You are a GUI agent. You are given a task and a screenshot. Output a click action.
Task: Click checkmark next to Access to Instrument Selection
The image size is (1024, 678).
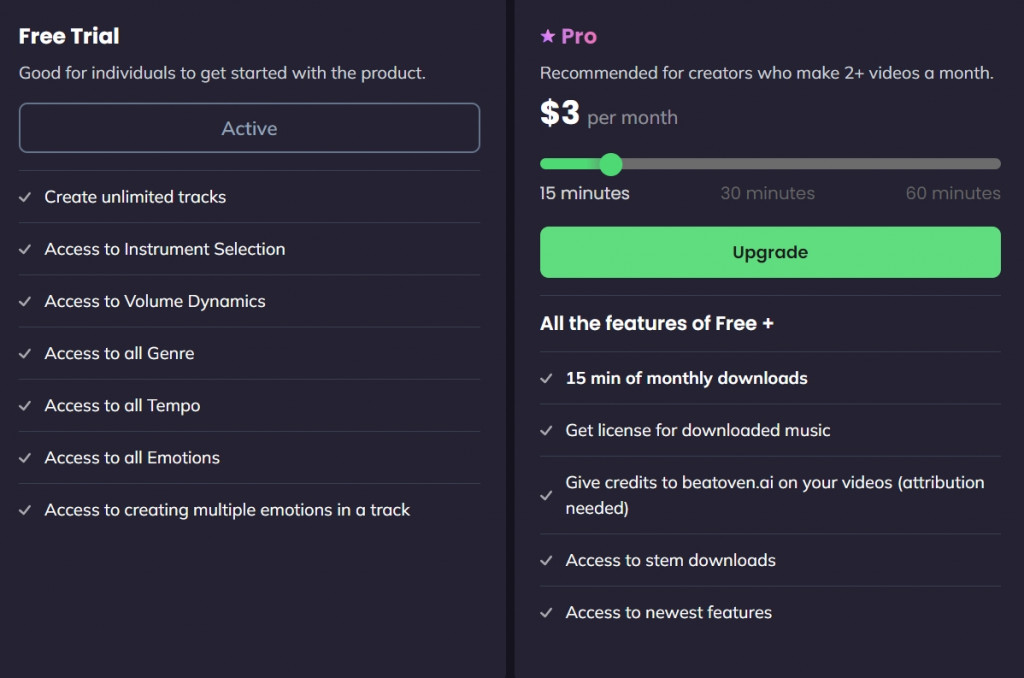pos(26,249)
